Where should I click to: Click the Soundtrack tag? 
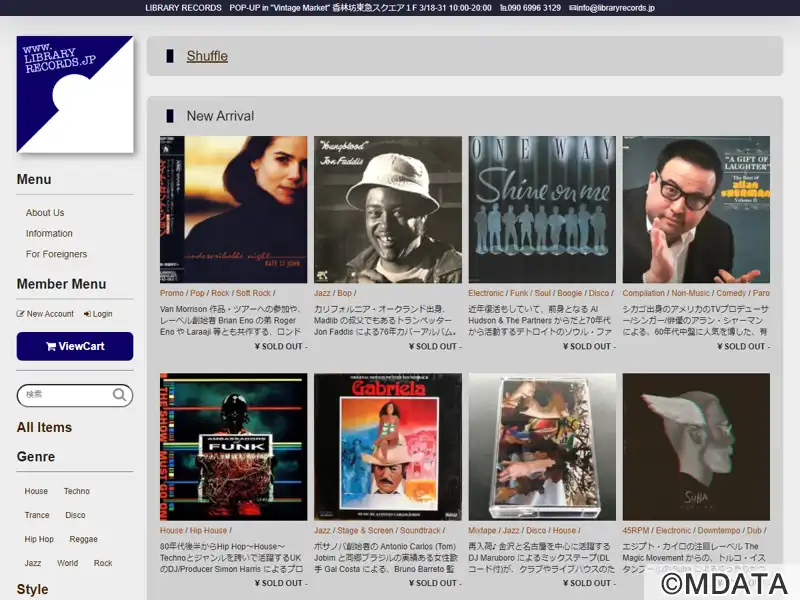pos(420,530)
